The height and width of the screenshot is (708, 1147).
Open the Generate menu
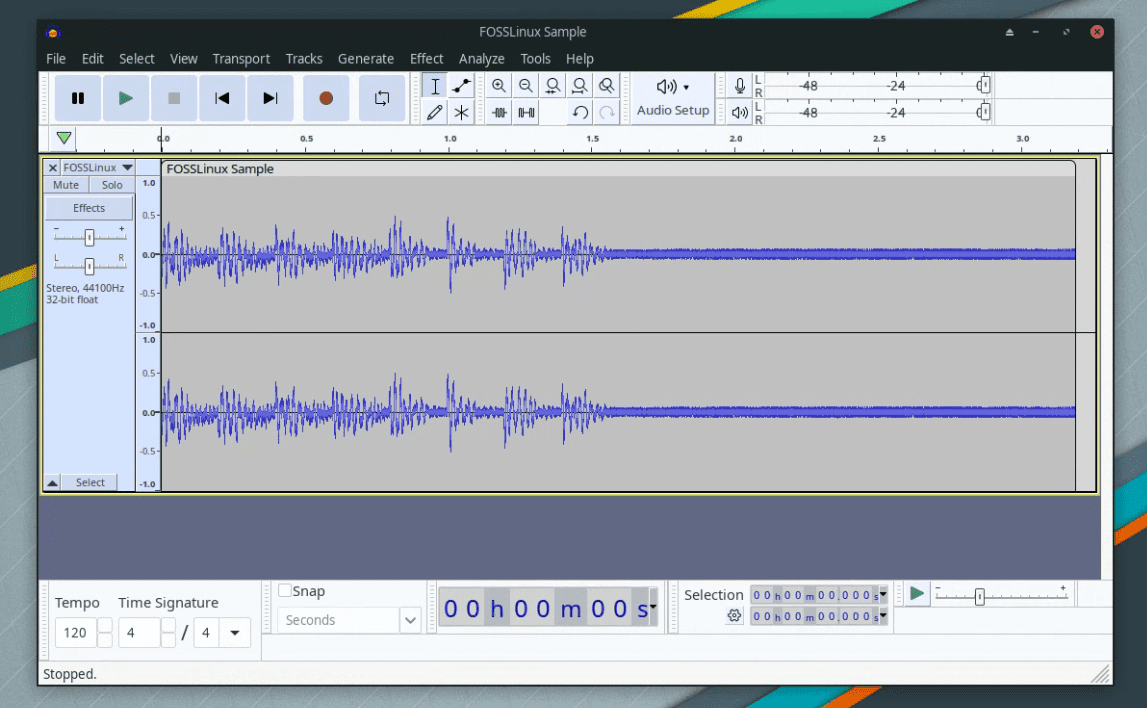tap(366, 59)
